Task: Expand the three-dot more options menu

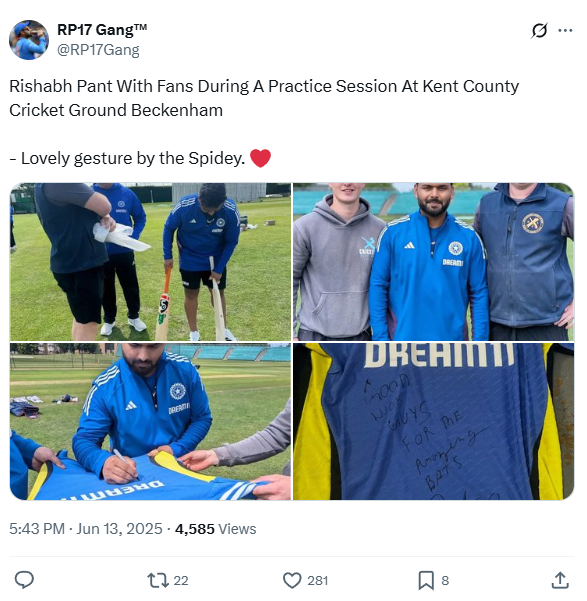Action: [x=565, y=31]
